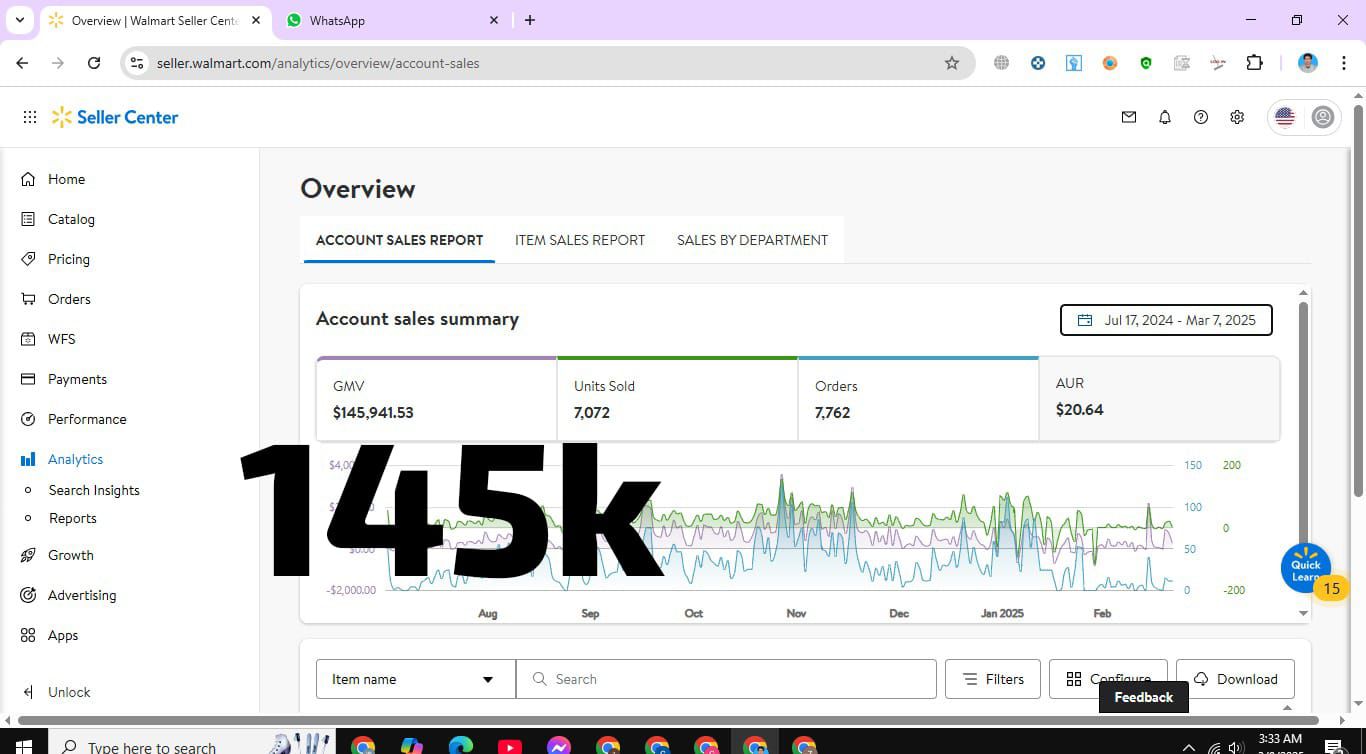Open Reports under Analytics
Image resolution: width=1366 pixels, height=754 pixels.
73,518
